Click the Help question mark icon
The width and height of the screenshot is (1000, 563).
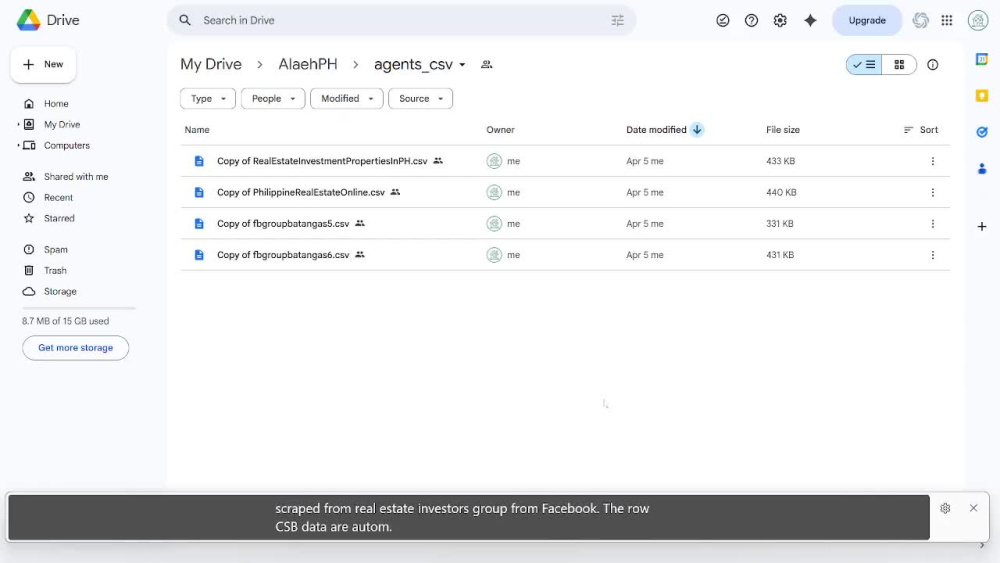click(x=751, y=20)
